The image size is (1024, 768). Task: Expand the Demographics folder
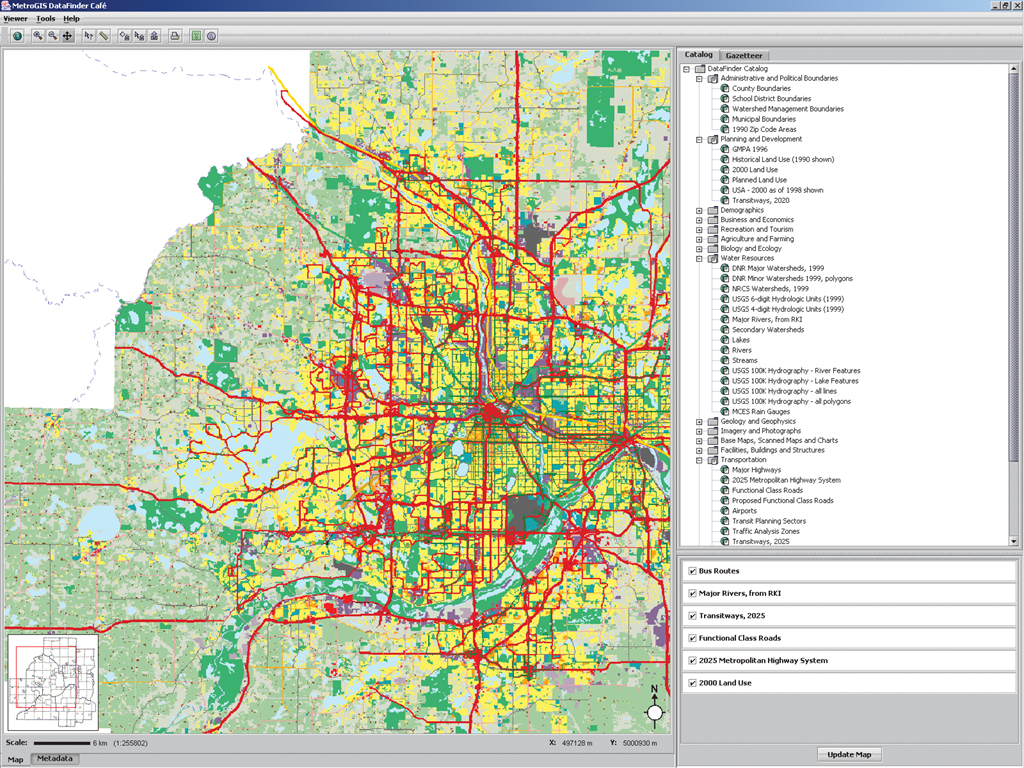point(699,210)
